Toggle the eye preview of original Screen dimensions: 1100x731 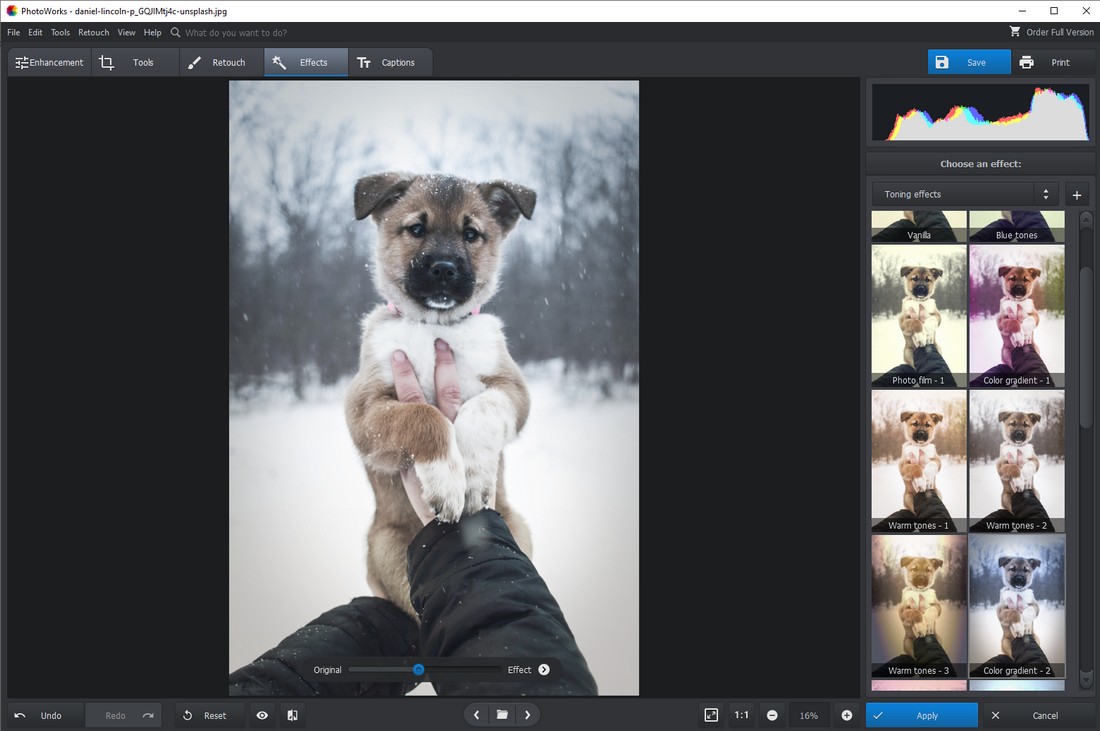[262, 715]
